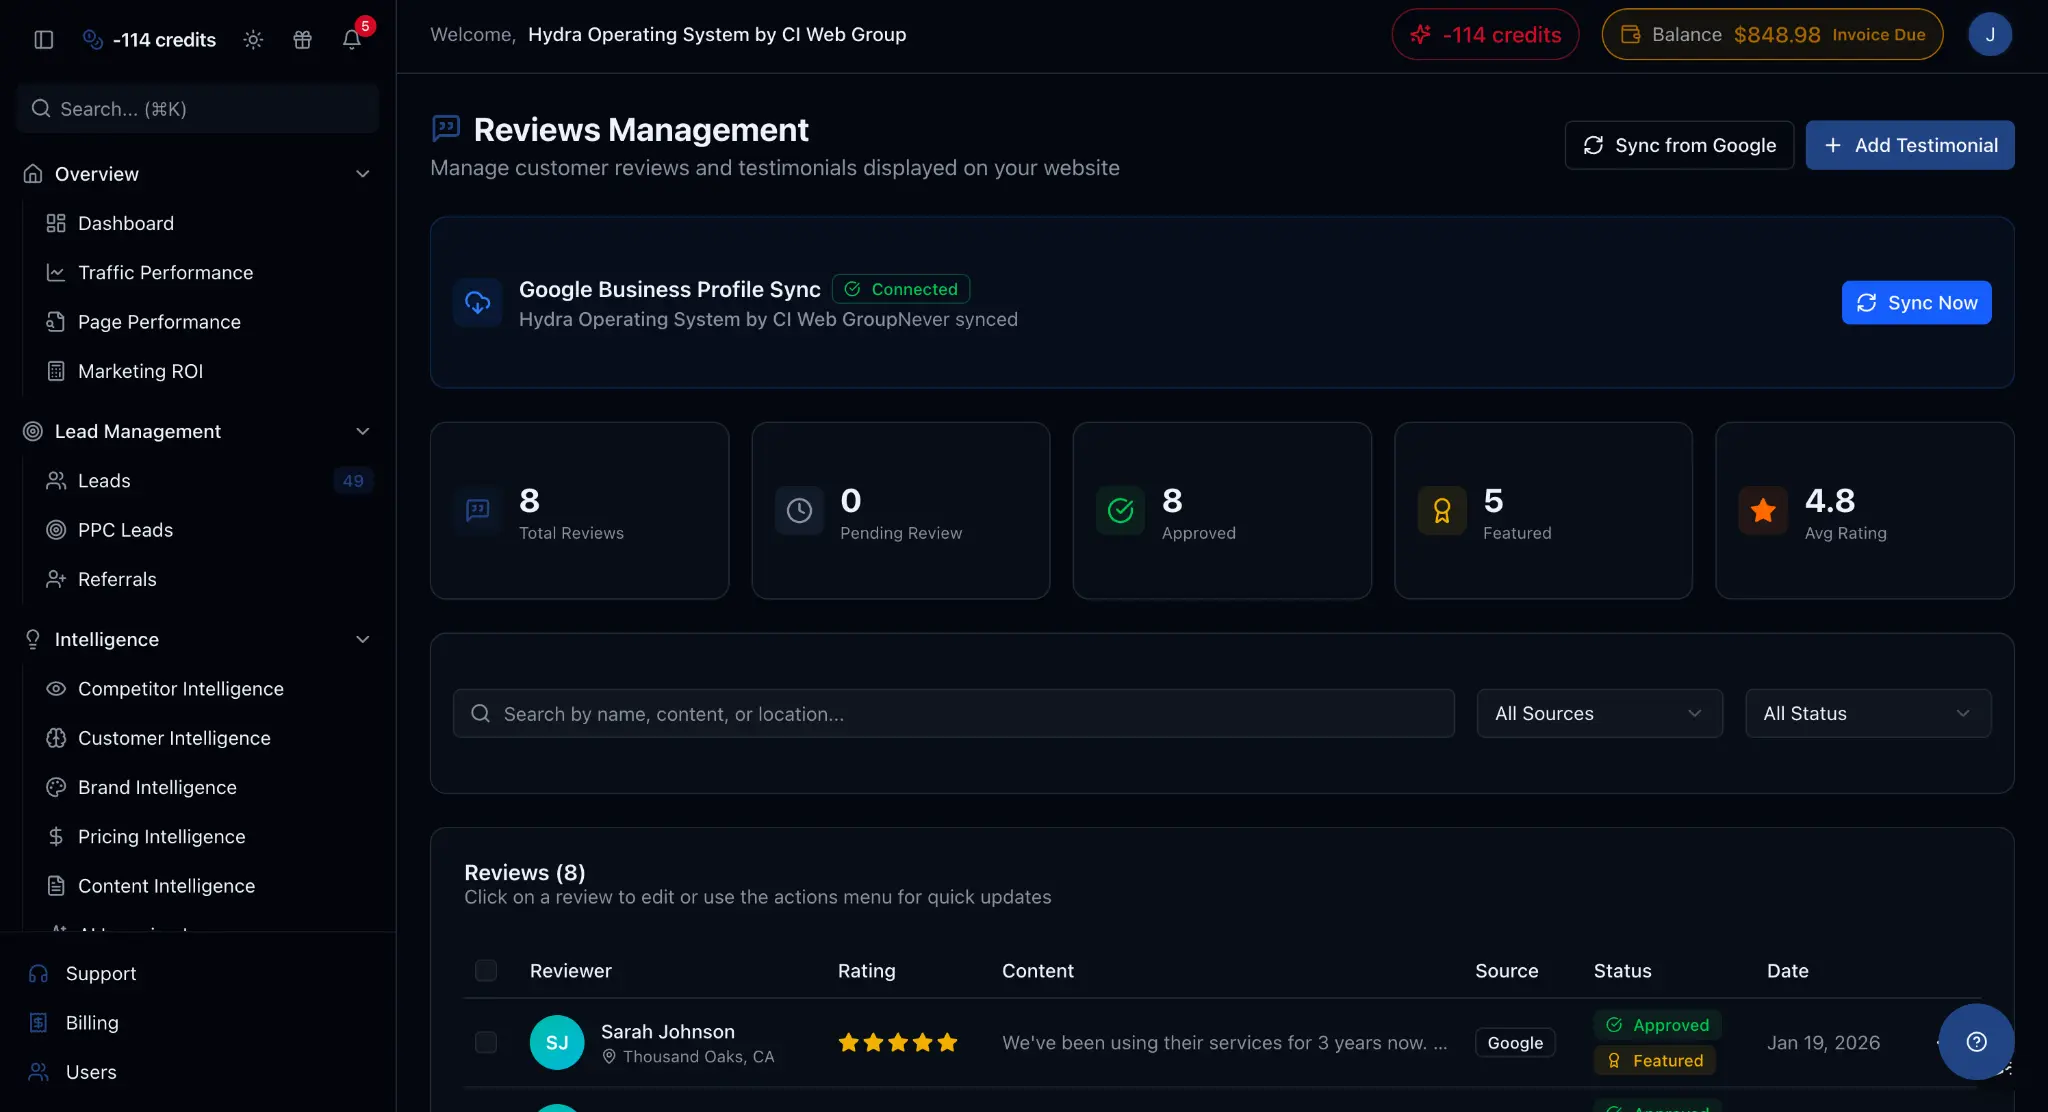Image resolution: width=2048 pixels, height=1112 pixels.
Task: Click Featured badge for Sarah Johnson
Action: (1654, 1060)
